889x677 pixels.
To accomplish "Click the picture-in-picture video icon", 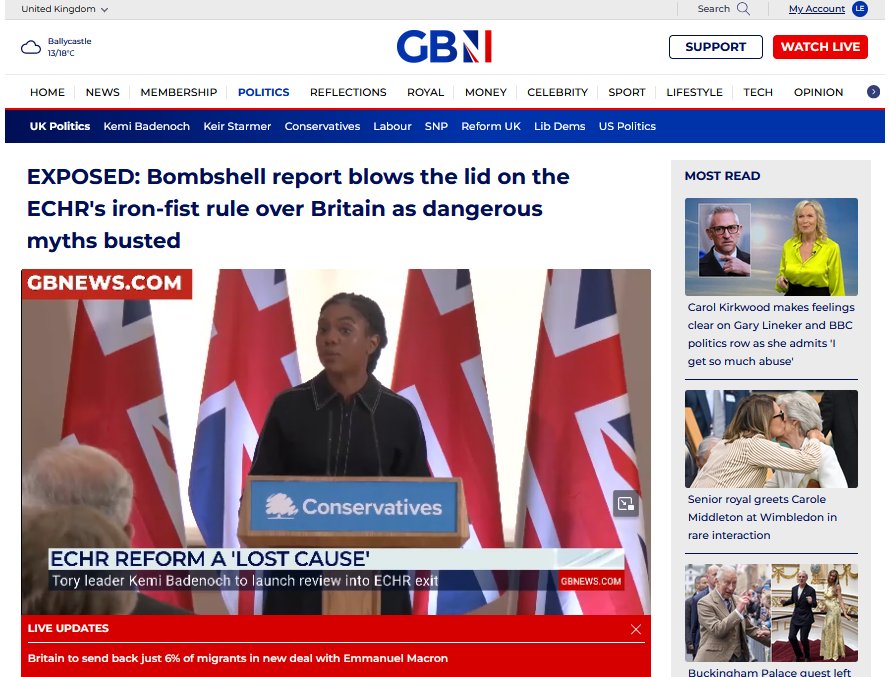I will tap(626, 503).
